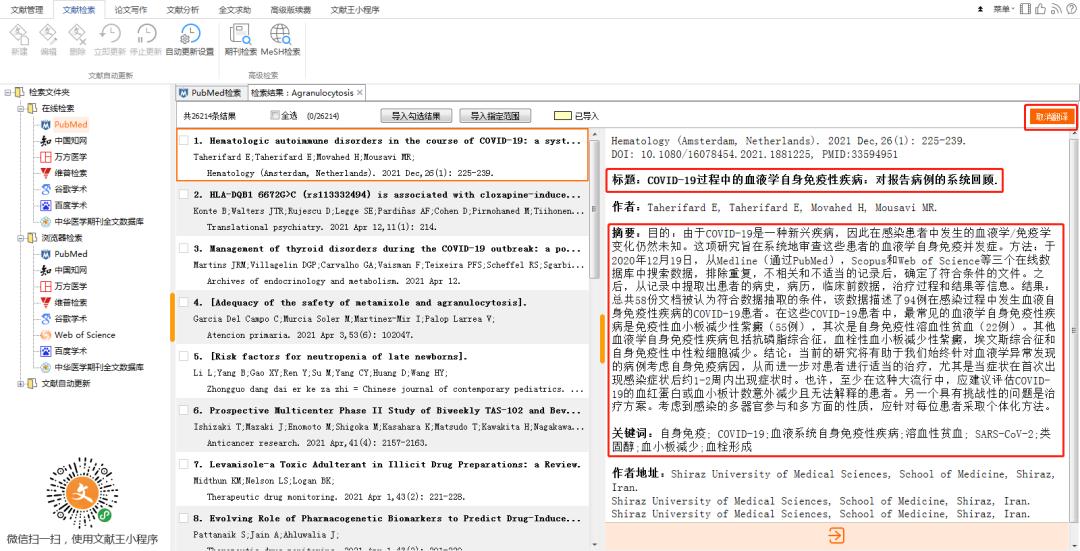Click the 新建 new item icon

[19, 39]
